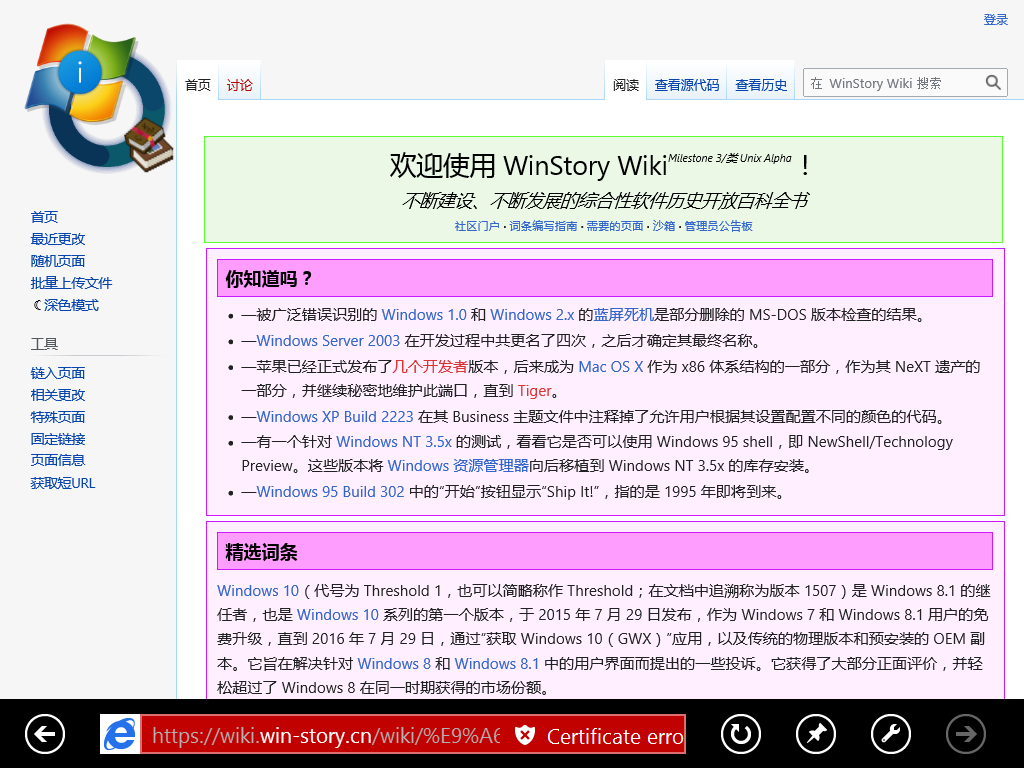The width and height of the screenshot is (1024, 768).
Task: Open the Windows Server 2003 link
Action: pyautogui.click(x=328, y=341)
